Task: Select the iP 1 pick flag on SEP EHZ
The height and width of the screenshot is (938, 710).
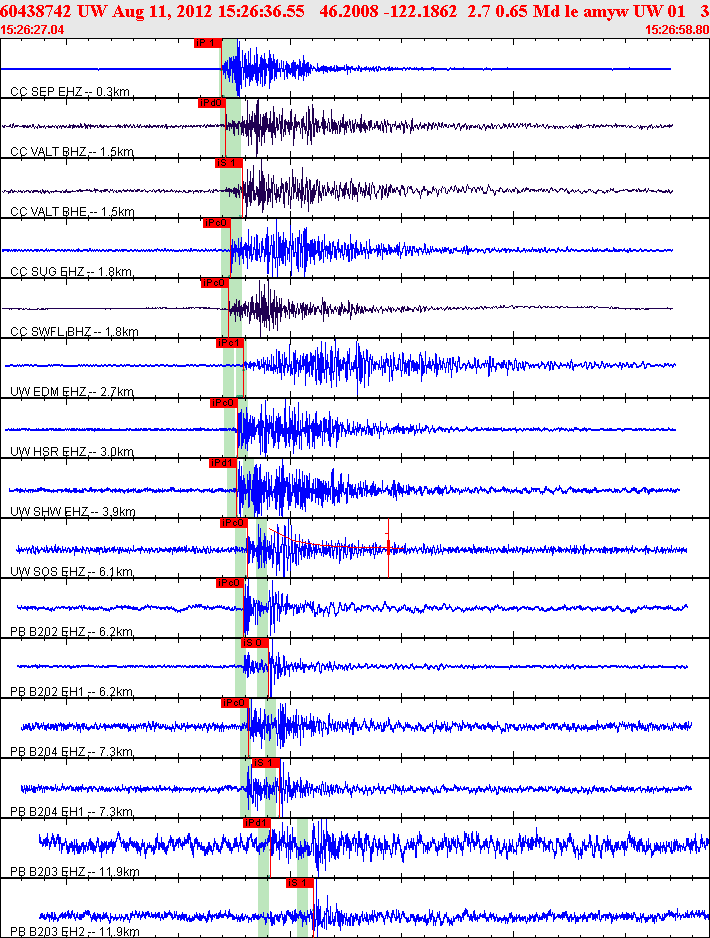Action: (x=208, y=43)
